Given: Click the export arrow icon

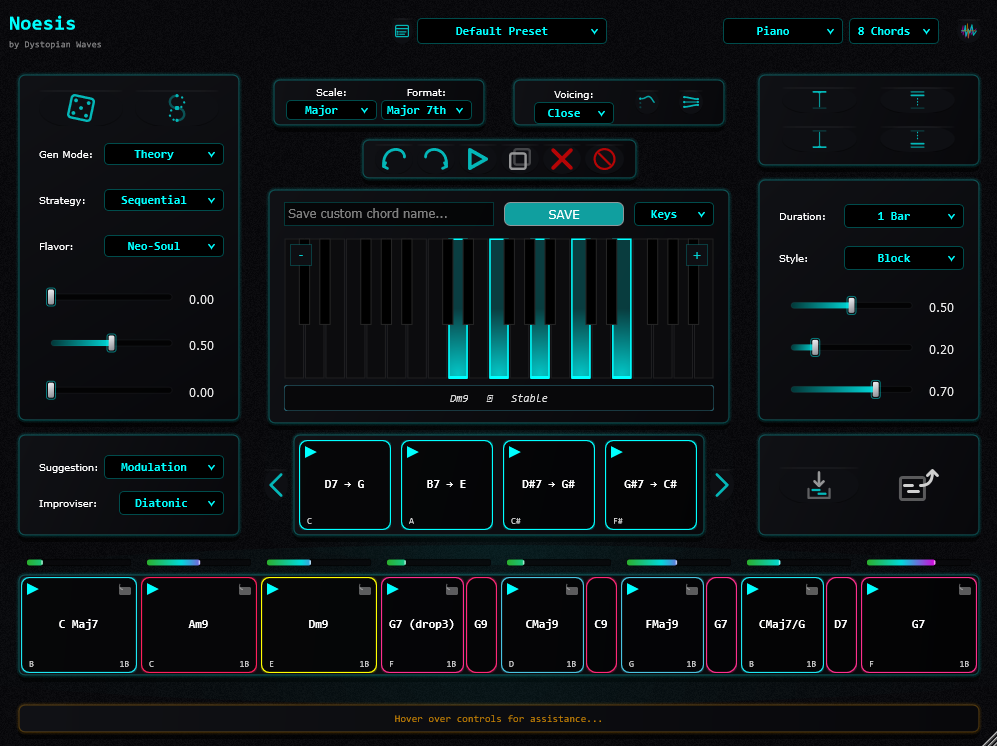Looking at the screenshot, I should point(918,486).
